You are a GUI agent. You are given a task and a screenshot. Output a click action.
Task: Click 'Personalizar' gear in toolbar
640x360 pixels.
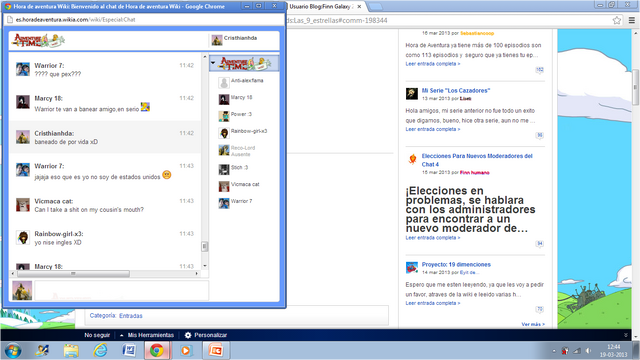[x=206, y=335]
